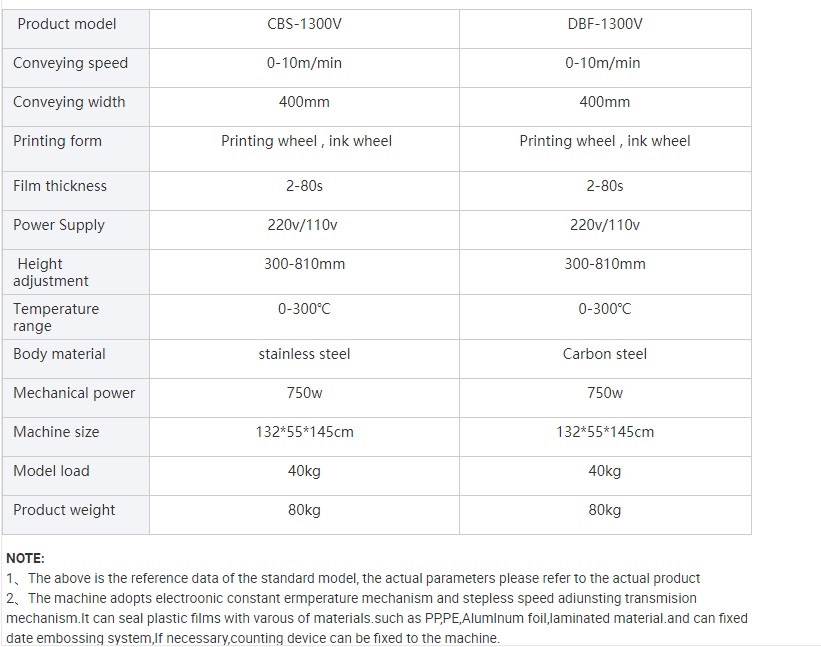821x647 pixels.
Task: Select the Film thickness label
Action: coord(60,186)
